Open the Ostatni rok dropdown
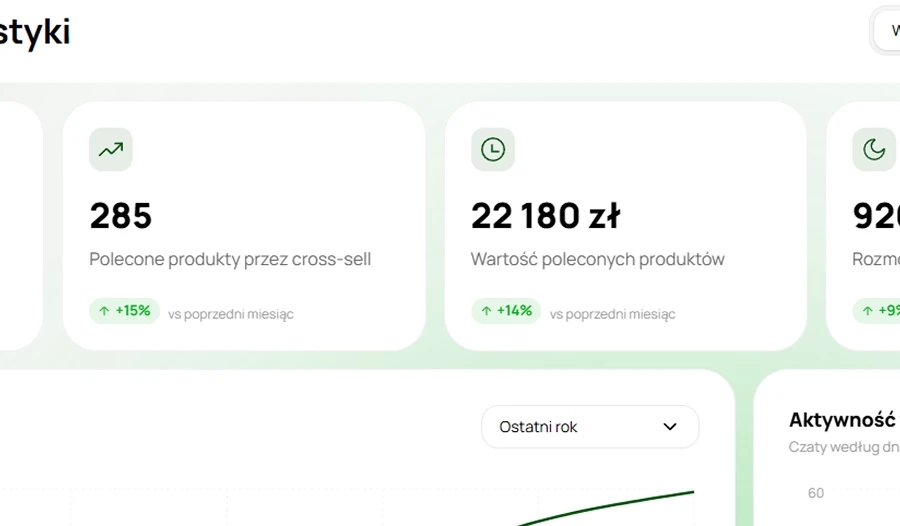The height and width of the screenshot is (526, 900). click(590, 427)
